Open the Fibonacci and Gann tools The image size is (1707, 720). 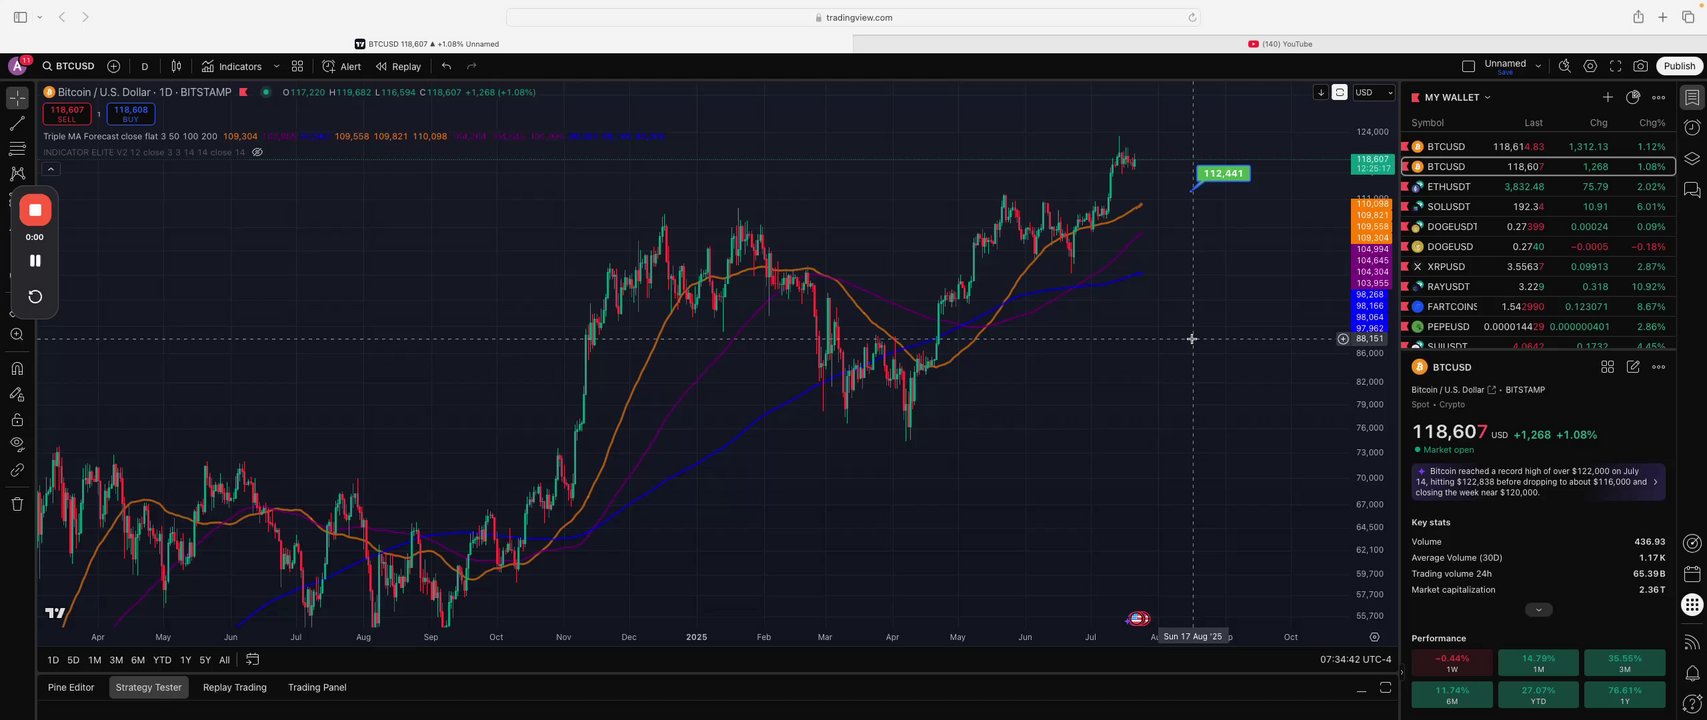(17, 149)
